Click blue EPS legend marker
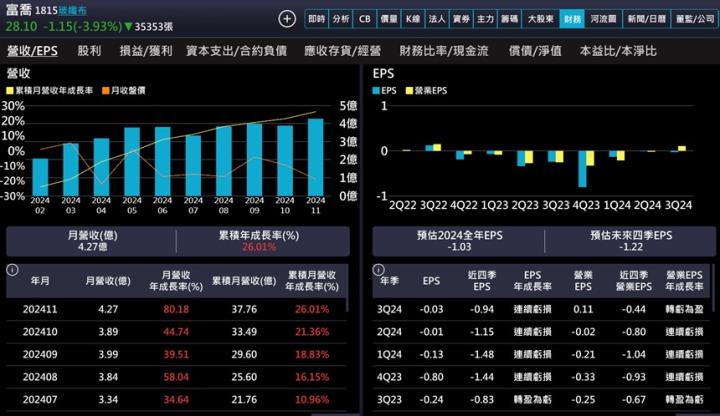720x416 pixels. tap(376, 90)
